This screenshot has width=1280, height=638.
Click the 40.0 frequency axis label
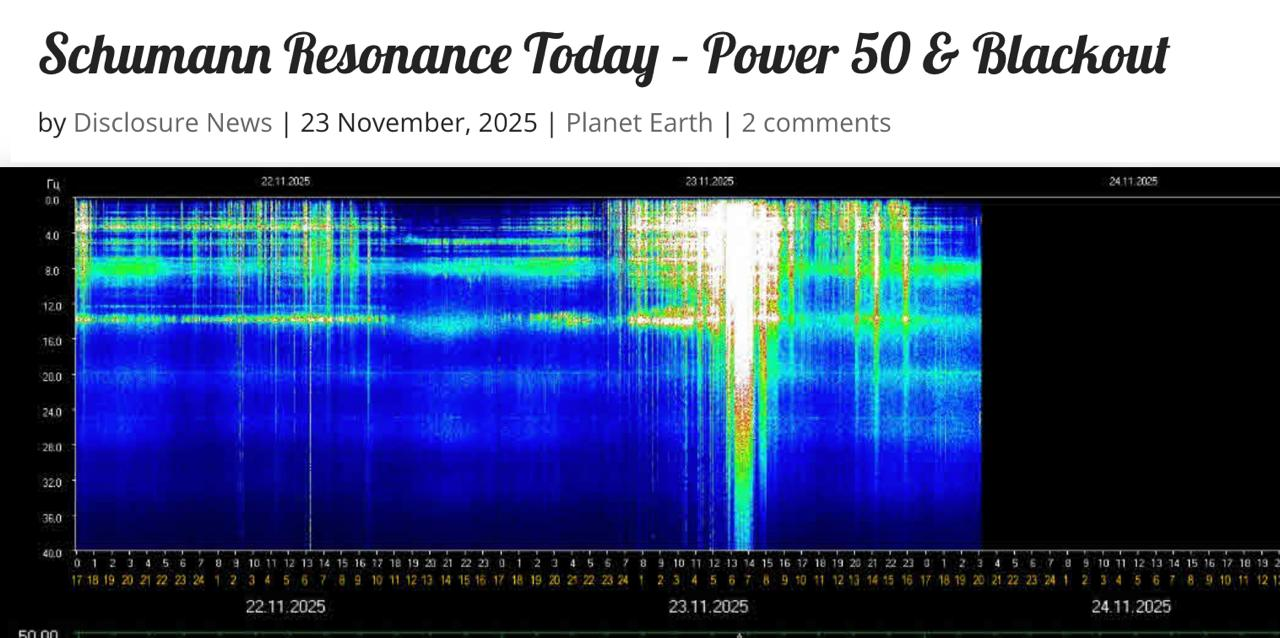coord(52,552)
